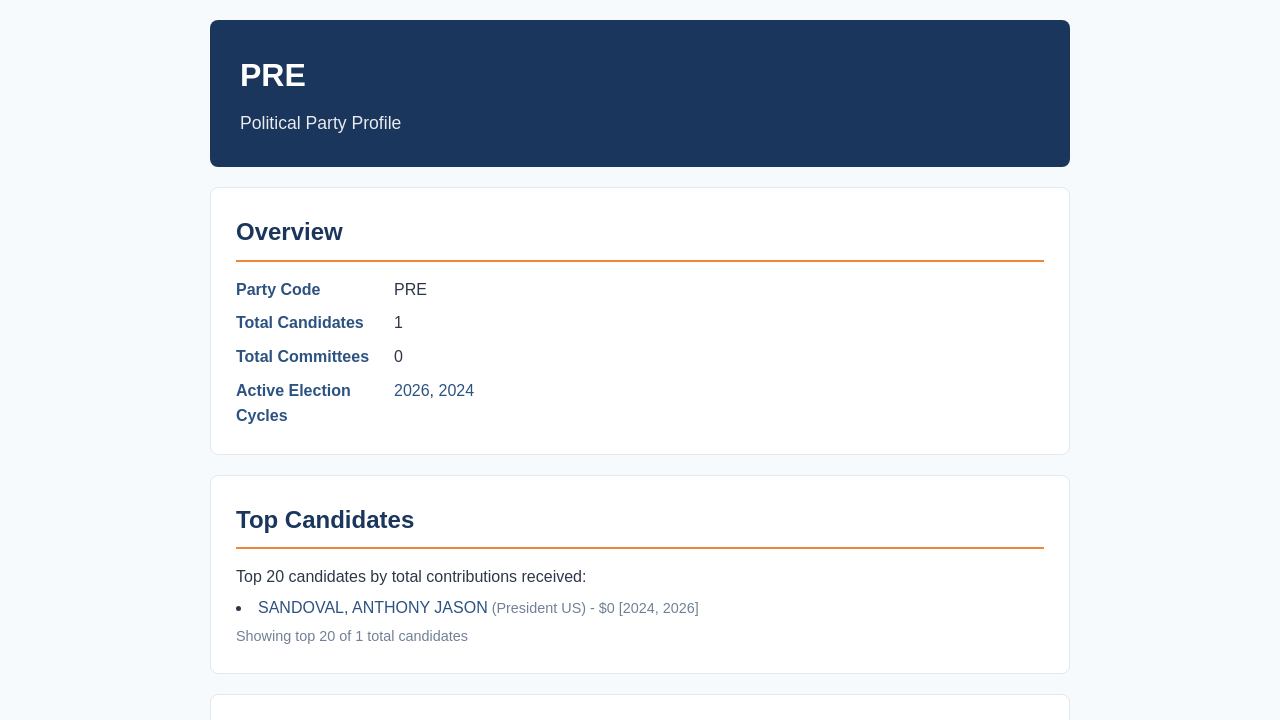Click the Showing top 20 of 1 note
The width and height of the screenshot is (1280, 720).
click(x=352, y=636)
